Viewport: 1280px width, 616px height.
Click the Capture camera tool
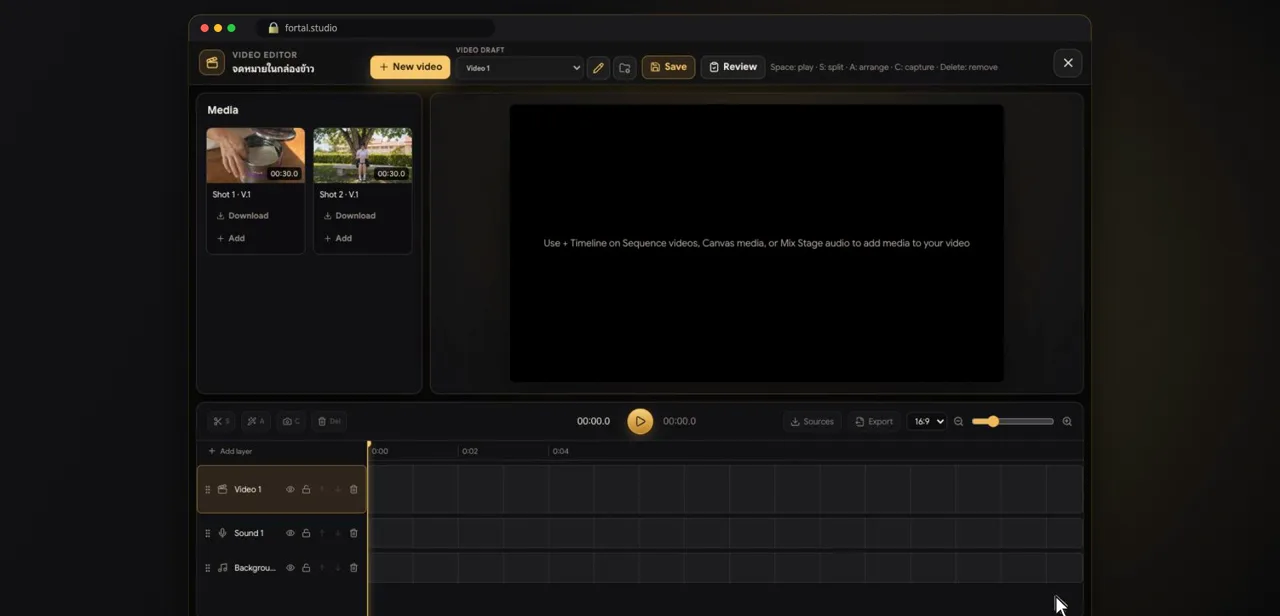point(291,421)
